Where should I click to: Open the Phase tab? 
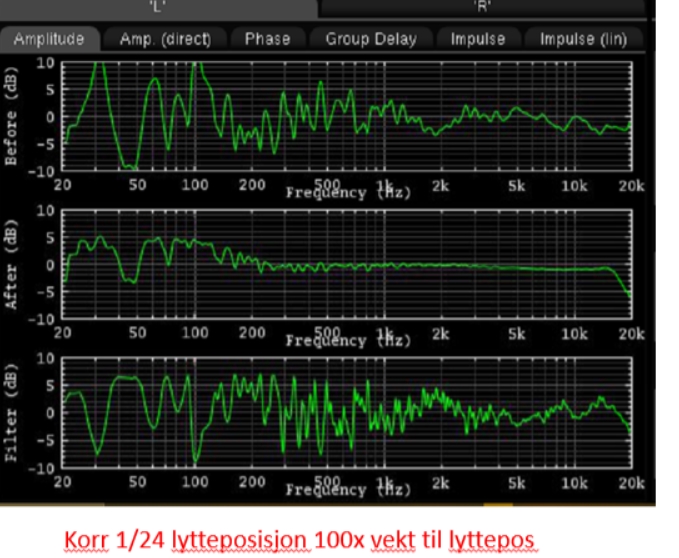pyautogui.click(x=268, y=39)
